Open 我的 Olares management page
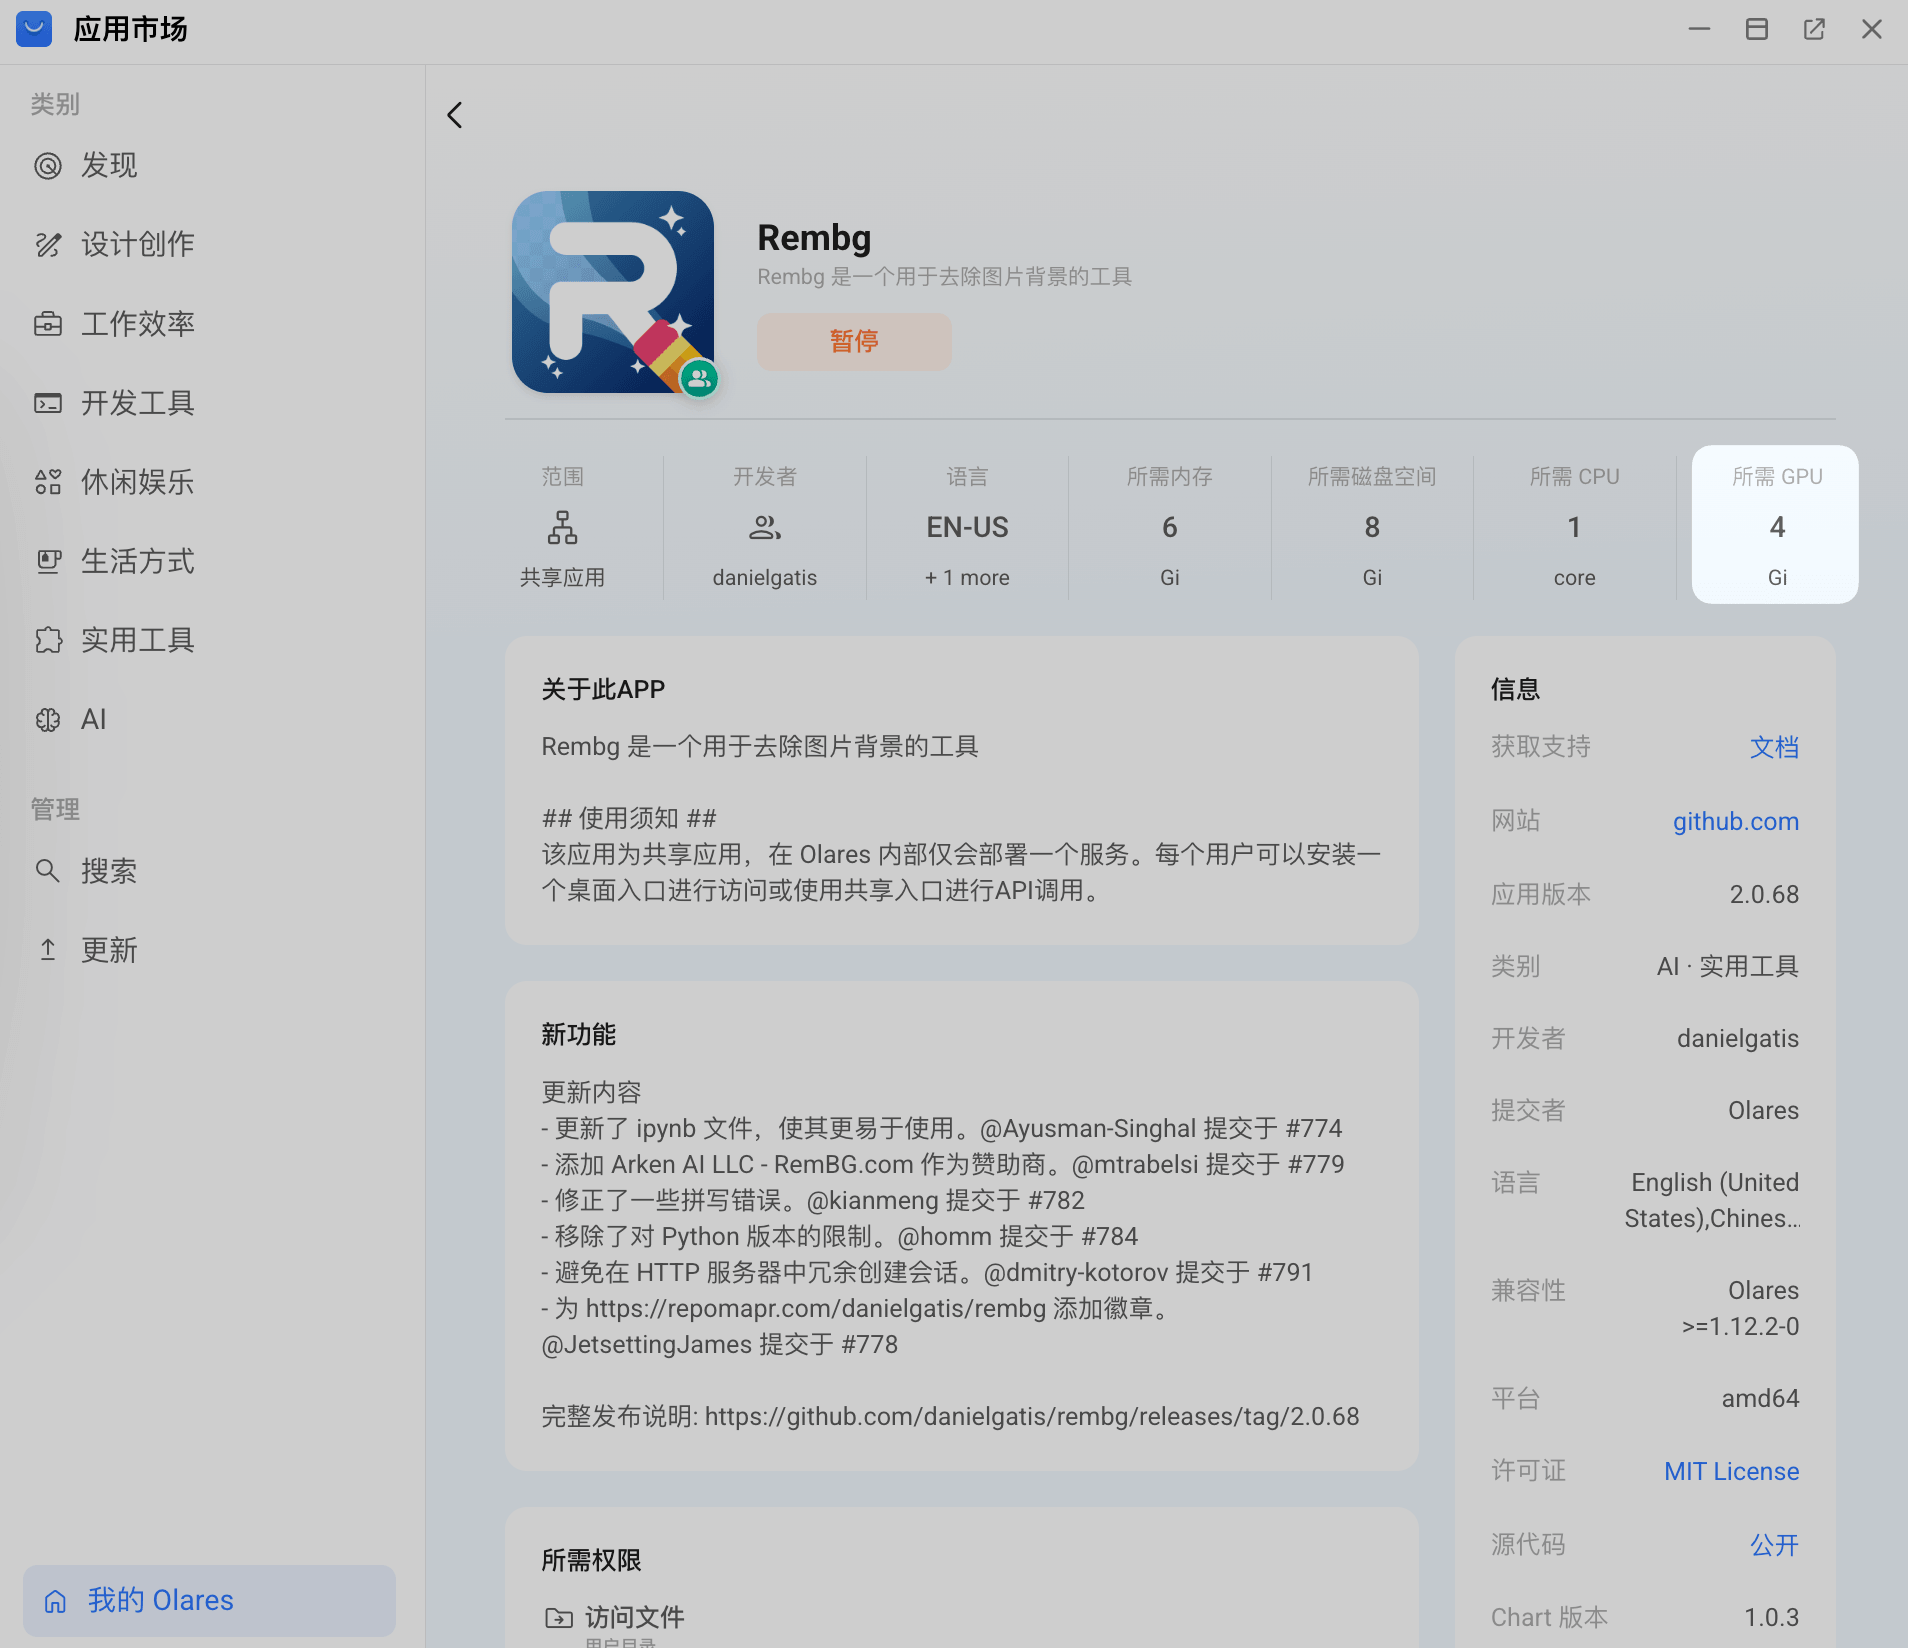Image resolution: width=1908 pixels, height=1648 pixels. tap(160, 1600)
